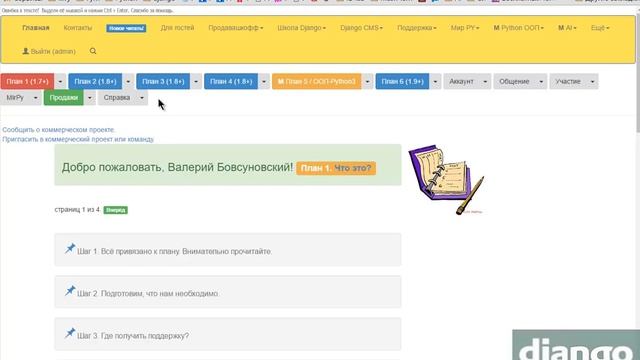Open the Контакты navbar item
Screen dimensions: 640x360
(78, 28)
